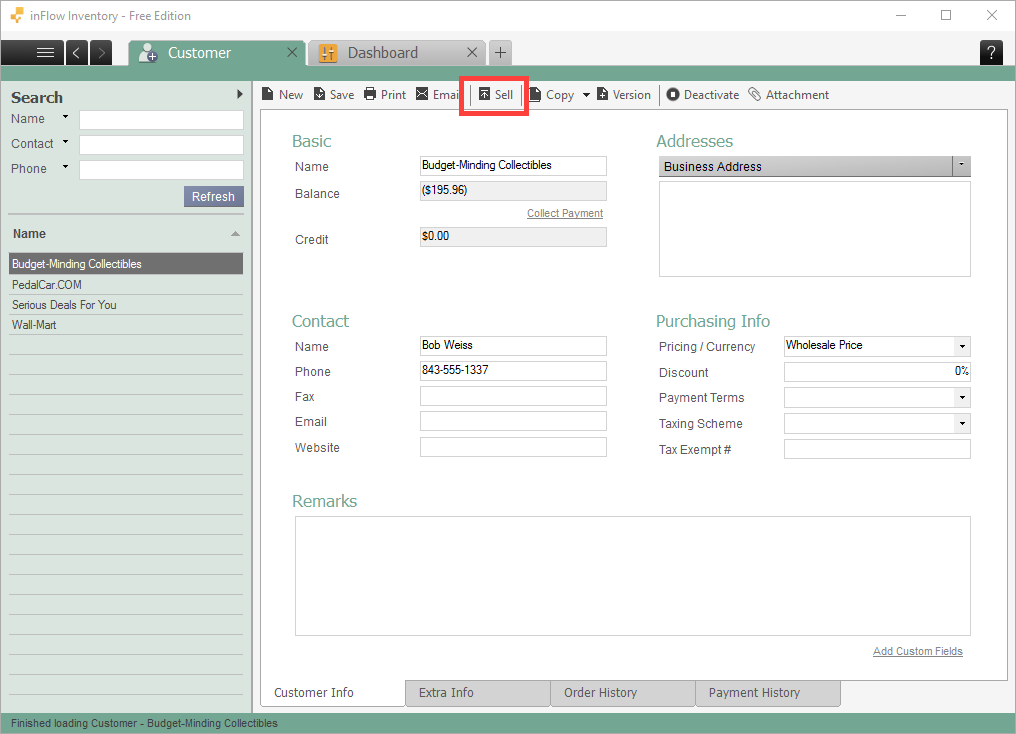Go forward with the right arrow
Screen dimensions: 1016x734
(x=101, y=52)
